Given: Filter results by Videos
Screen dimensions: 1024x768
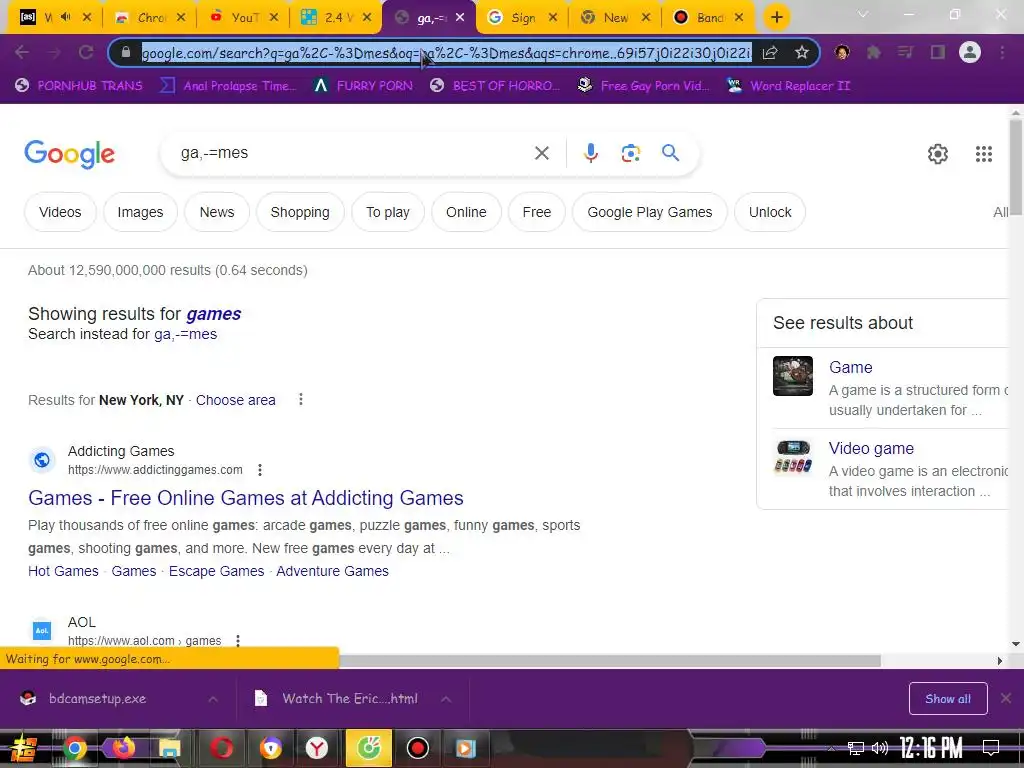Looking at the screenshot, I should (60, 212).
